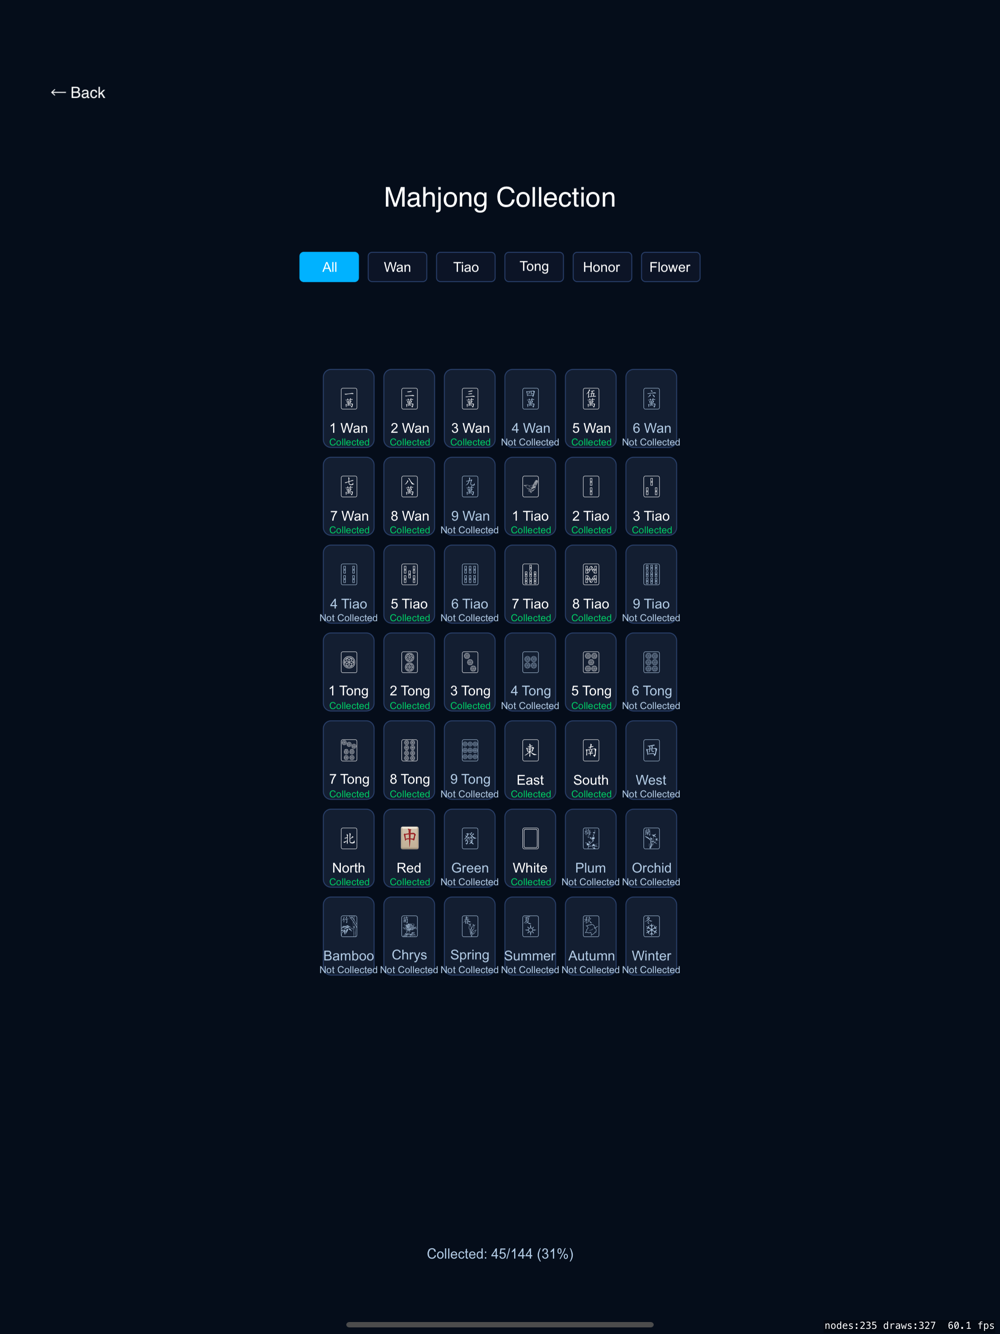The image size is (1000, 1334).
Task: Switch to the Honor filter tab
Action: pyautogui.click(x=602, y=267)
